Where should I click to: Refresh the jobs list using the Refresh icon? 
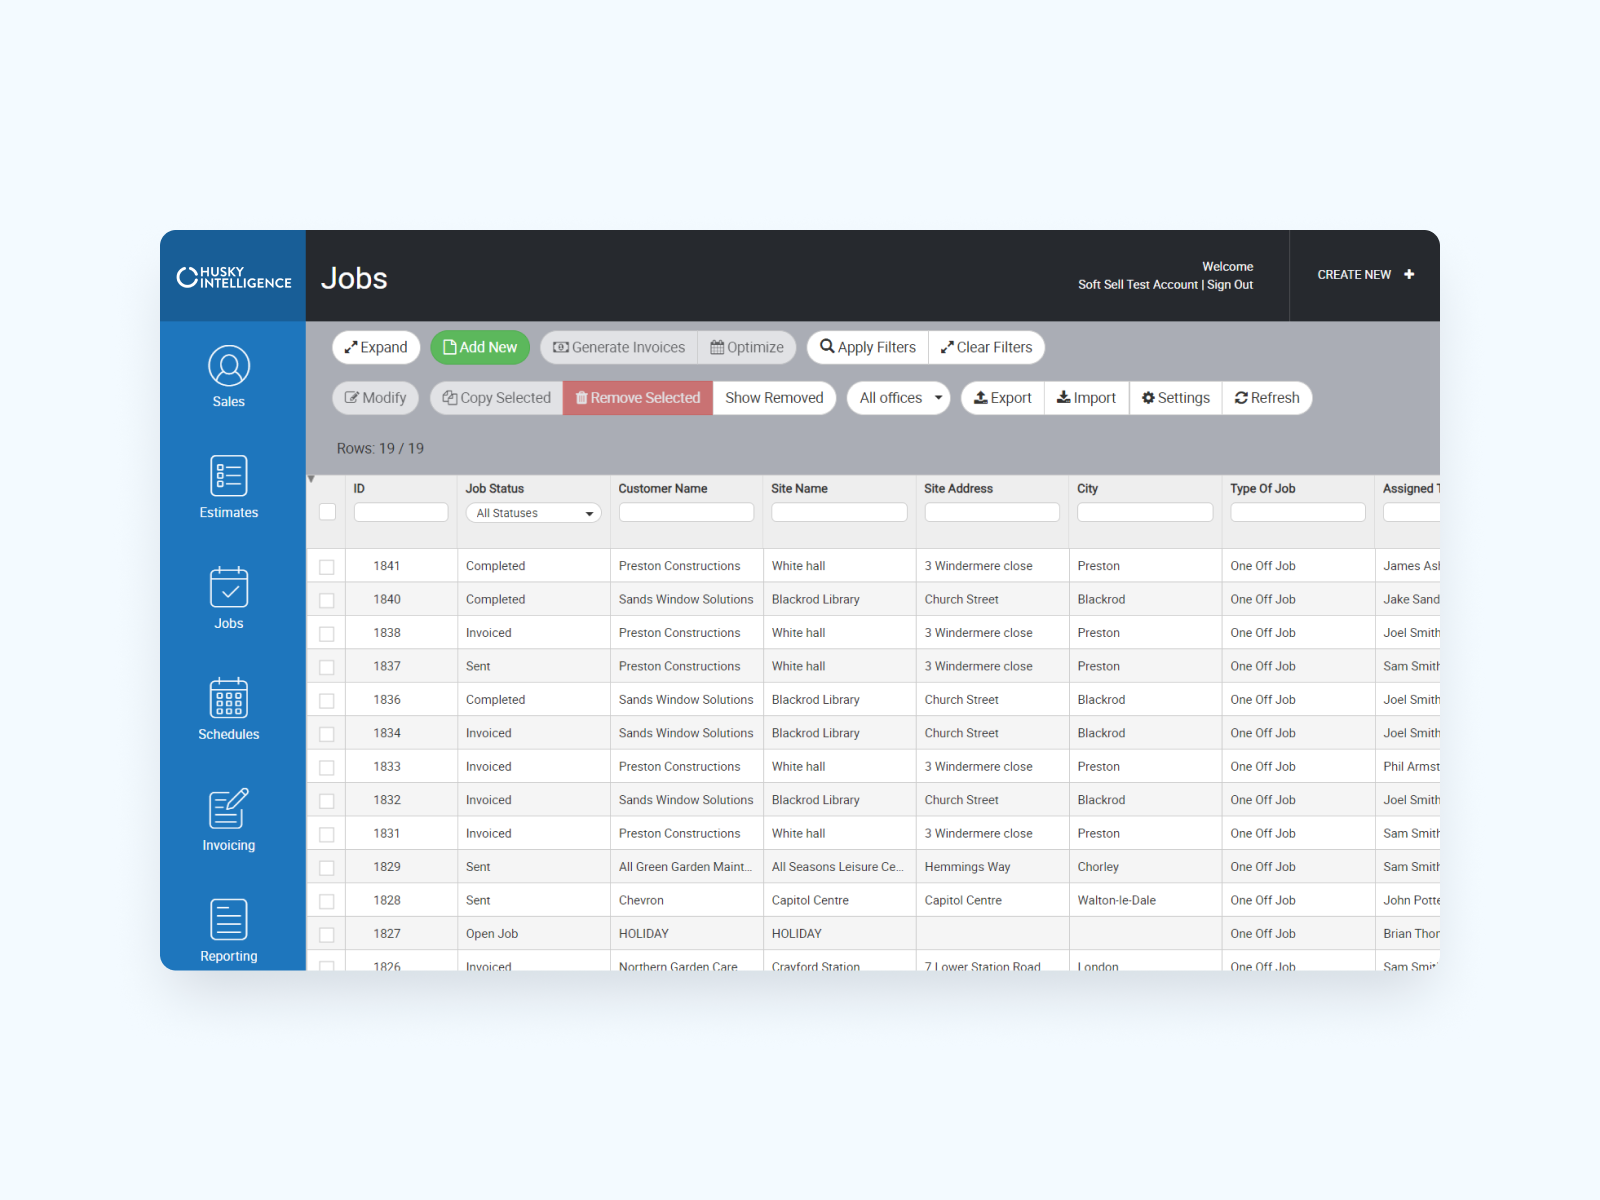(x=1240, y=397)
